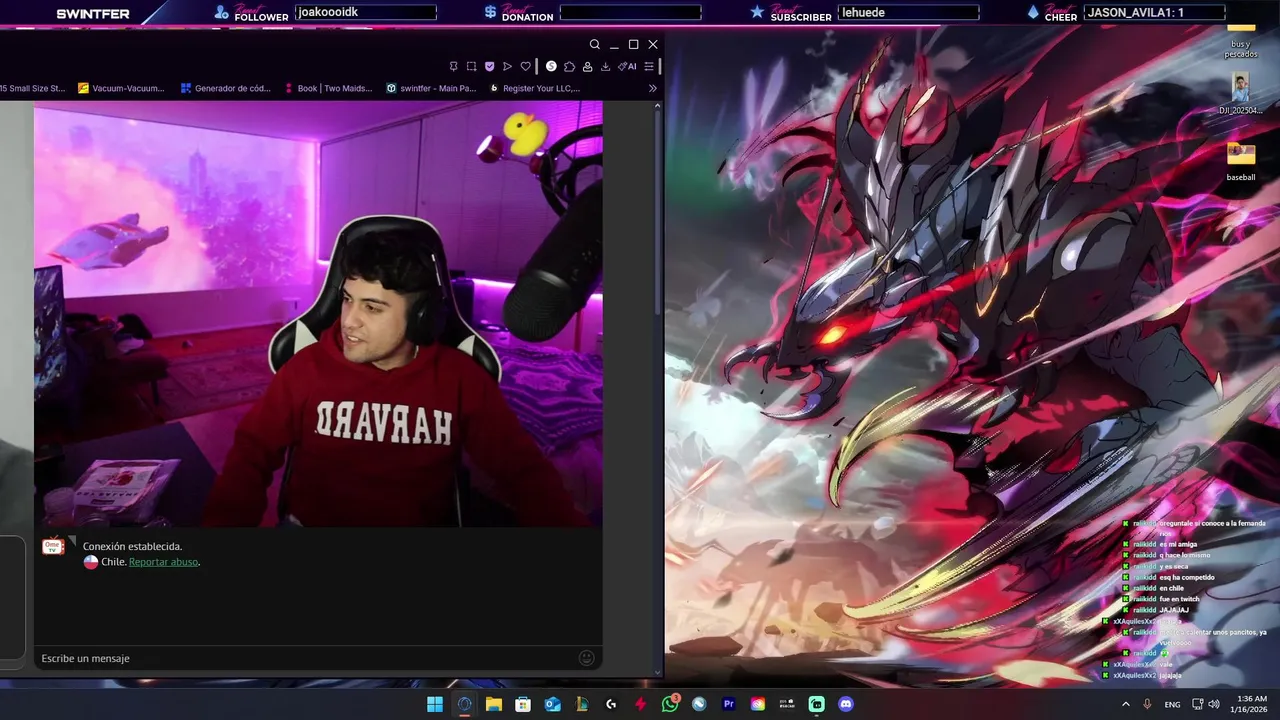Click the SWINTFER logo in overlay
The height and width of the screenshot is (720, 1280).
[x=93, y=14]
